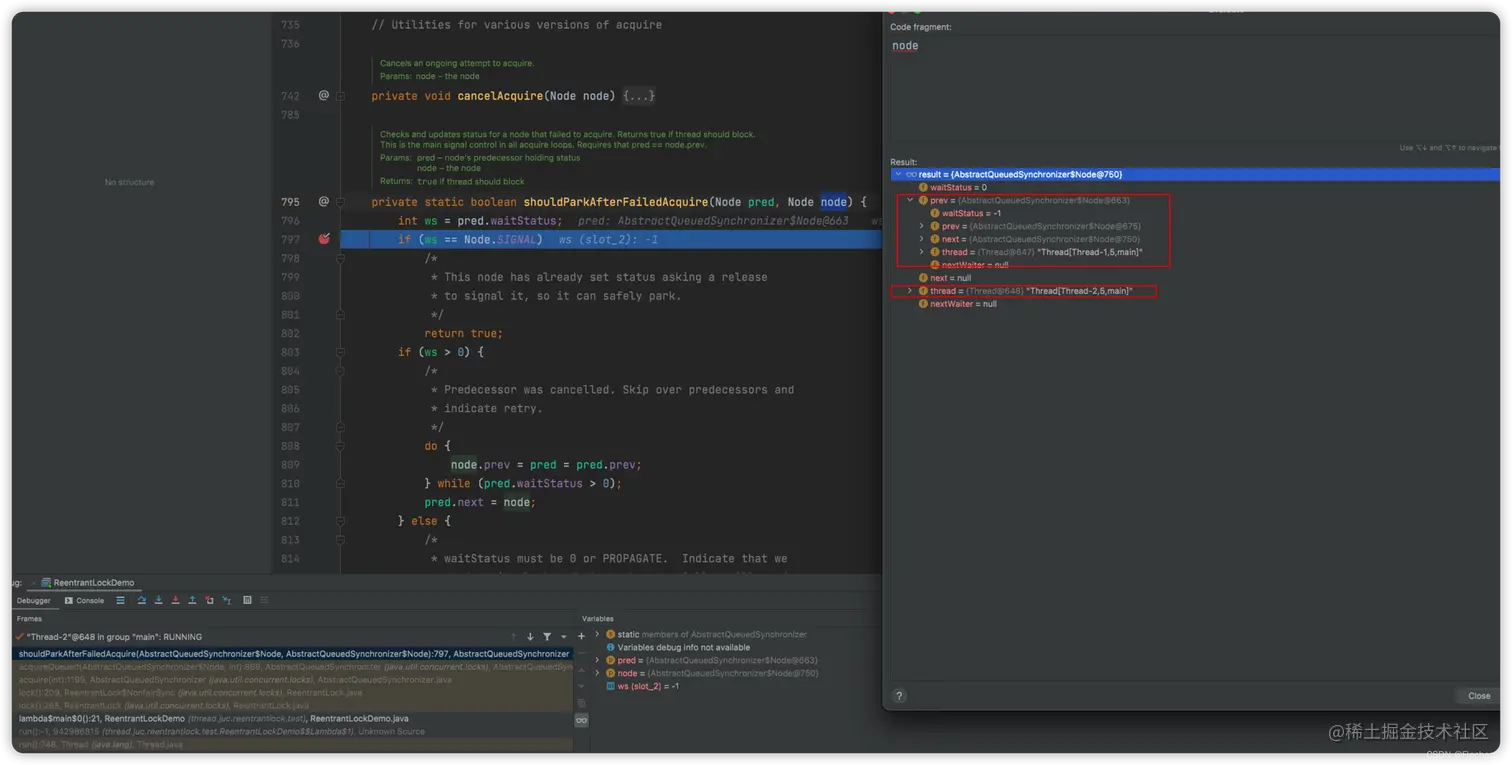Collapse the result node in Evaluate dialog
The height and width of the screenshot is (765, 1512).
898,174
